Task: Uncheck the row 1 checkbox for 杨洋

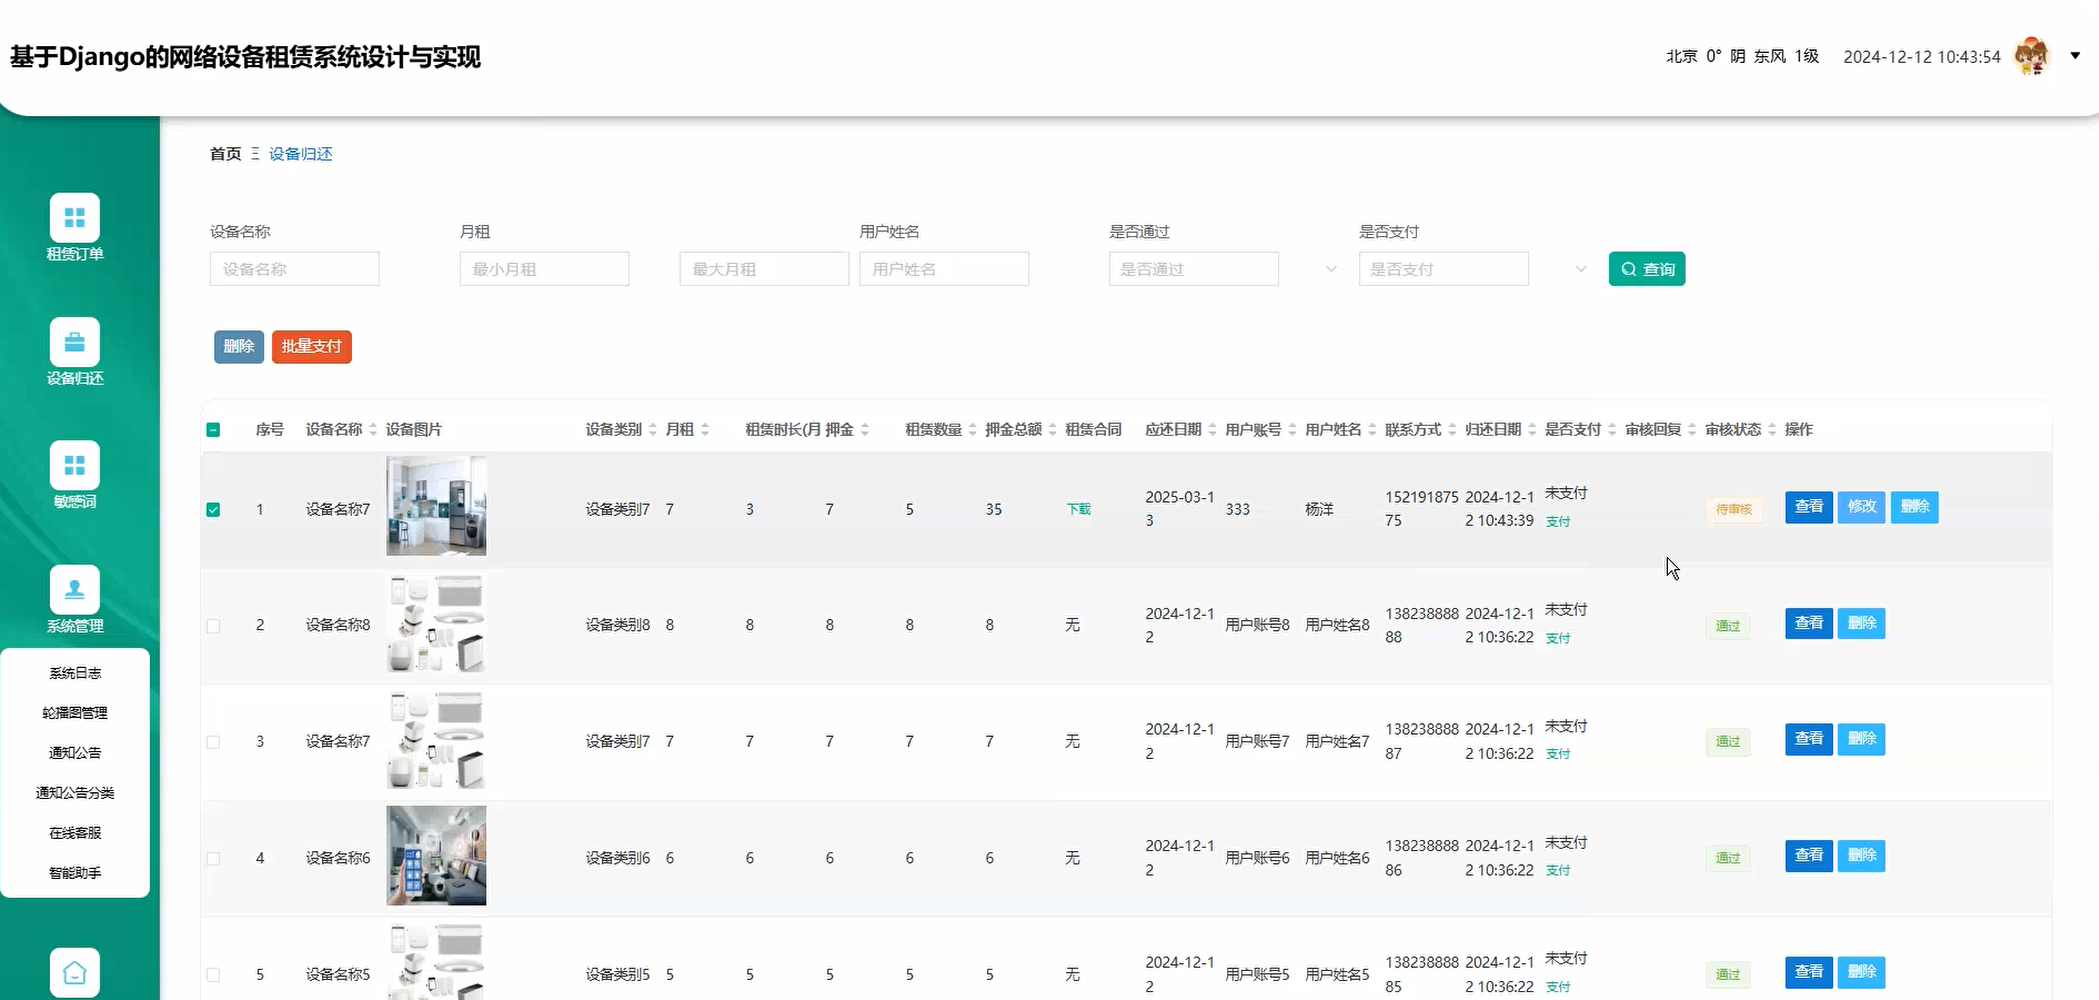Action: point(213,510)
